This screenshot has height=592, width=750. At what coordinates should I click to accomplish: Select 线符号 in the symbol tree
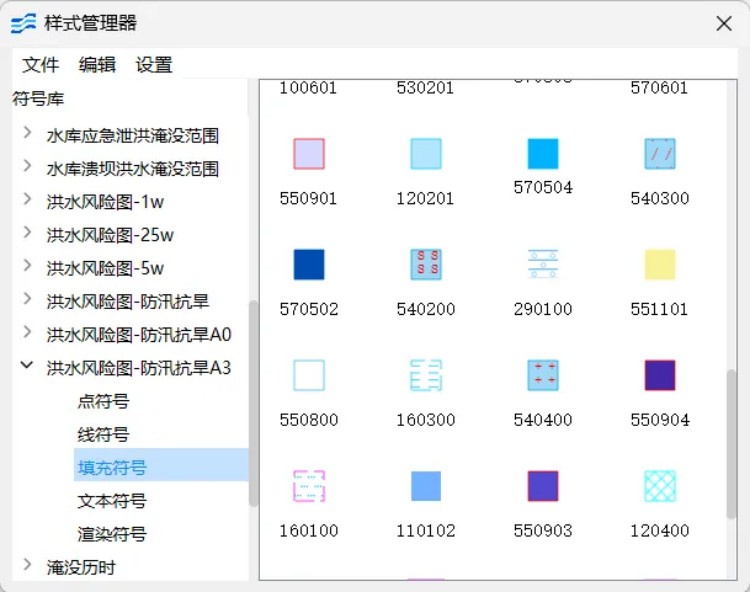(103, 434)
